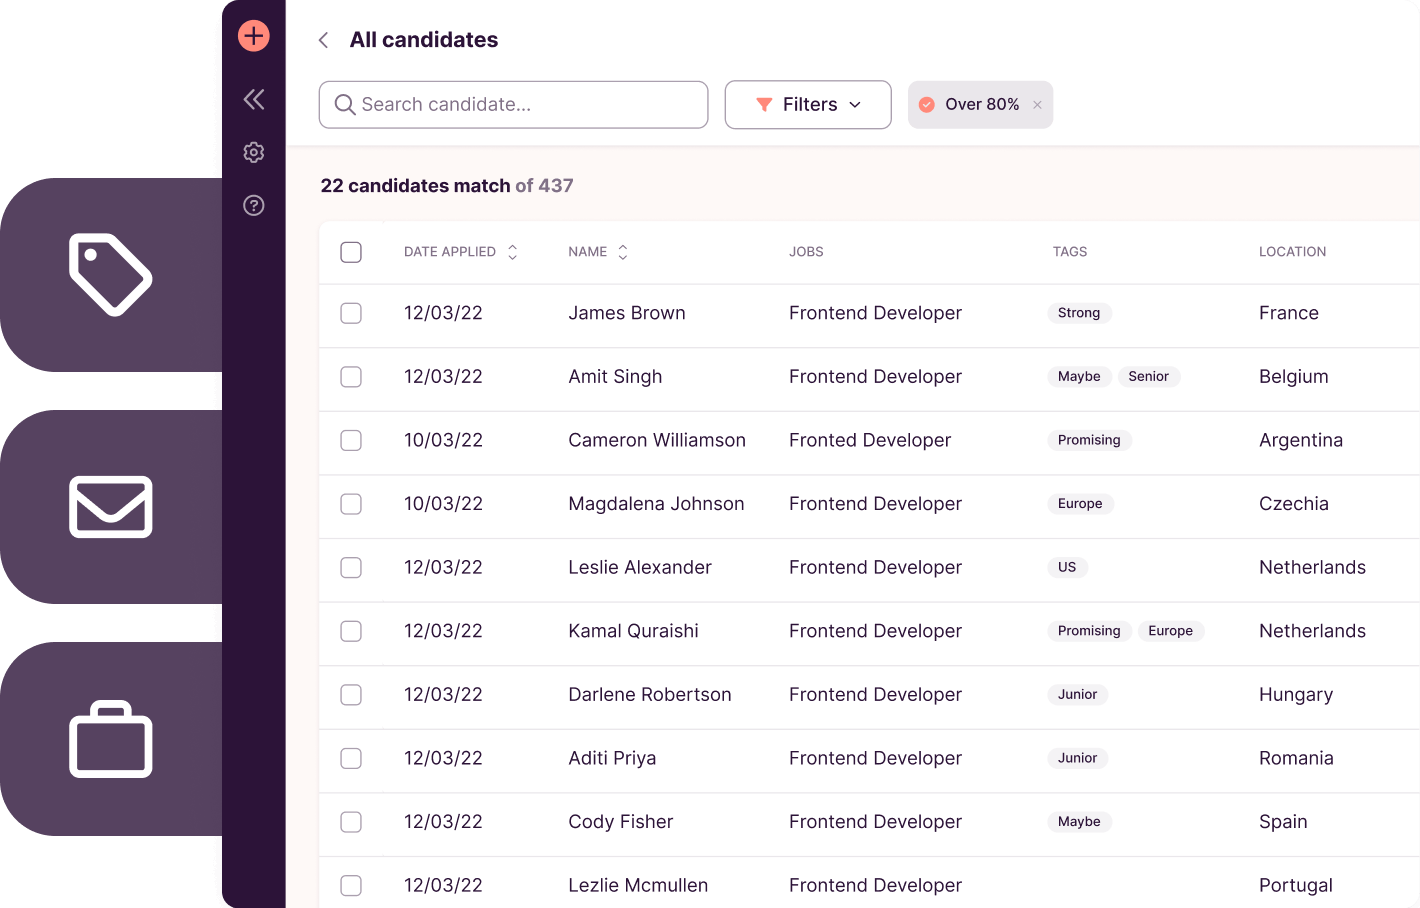The width and height of the screenshot is (1420, 908).
Task: Open settings gear in sidebar
Action: pos(254,152)
